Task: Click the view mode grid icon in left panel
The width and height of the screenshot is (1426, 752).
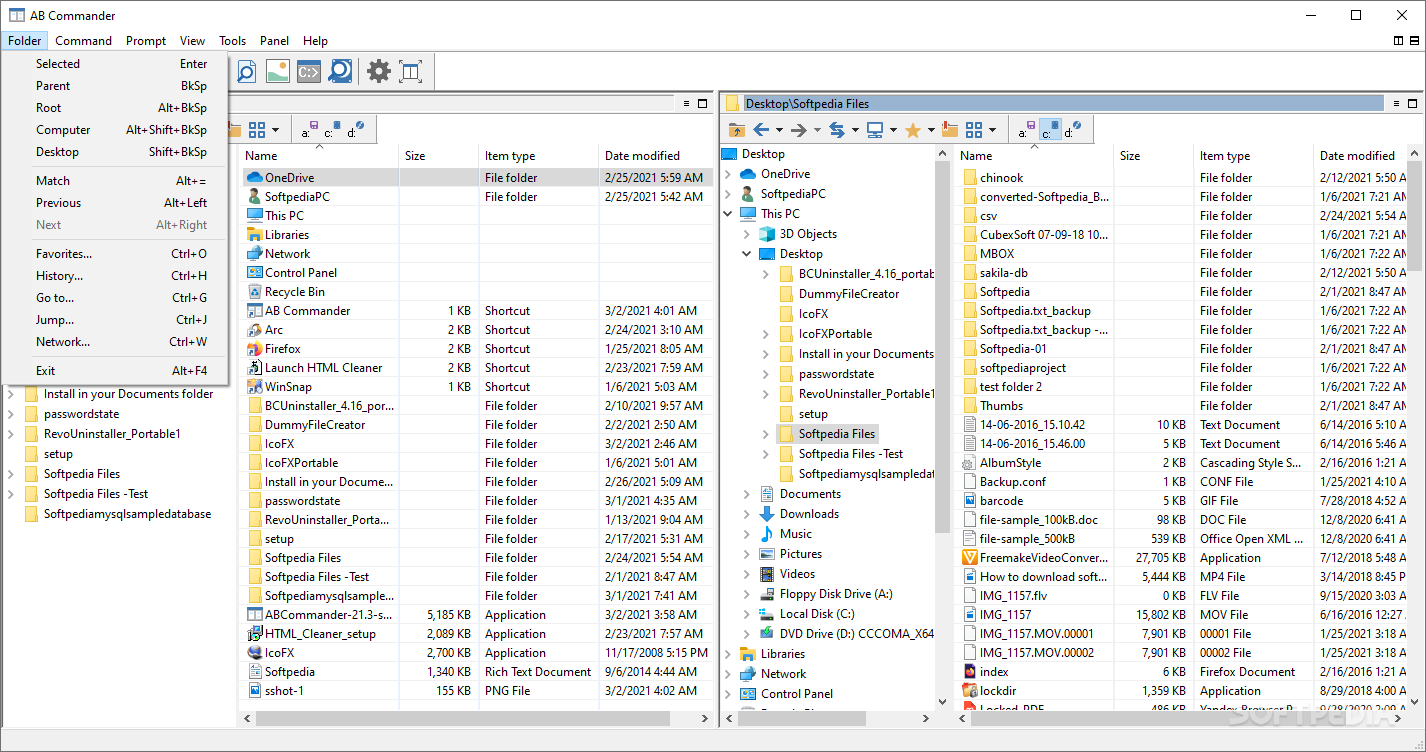Action: click(257, 130)
